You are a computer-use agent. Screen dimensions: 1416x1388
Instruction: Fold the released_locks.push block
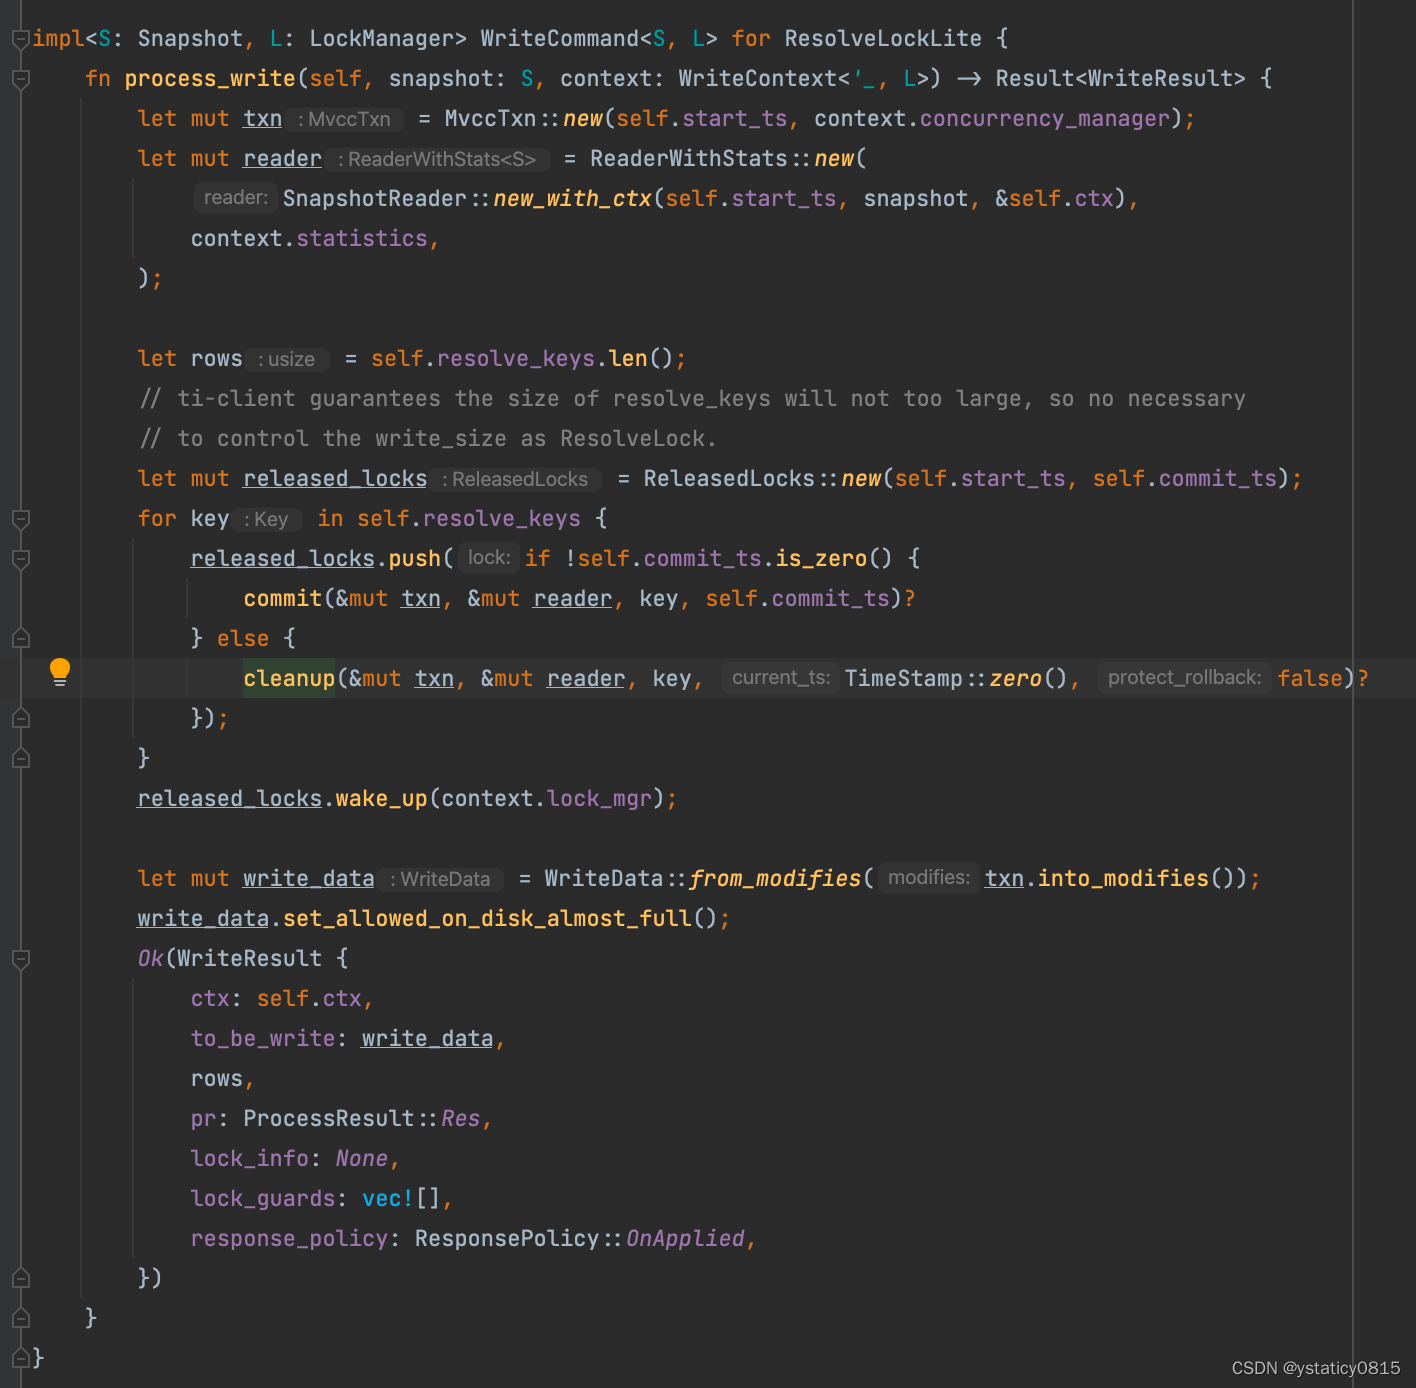pyautogui.click(x=20, y=559)
